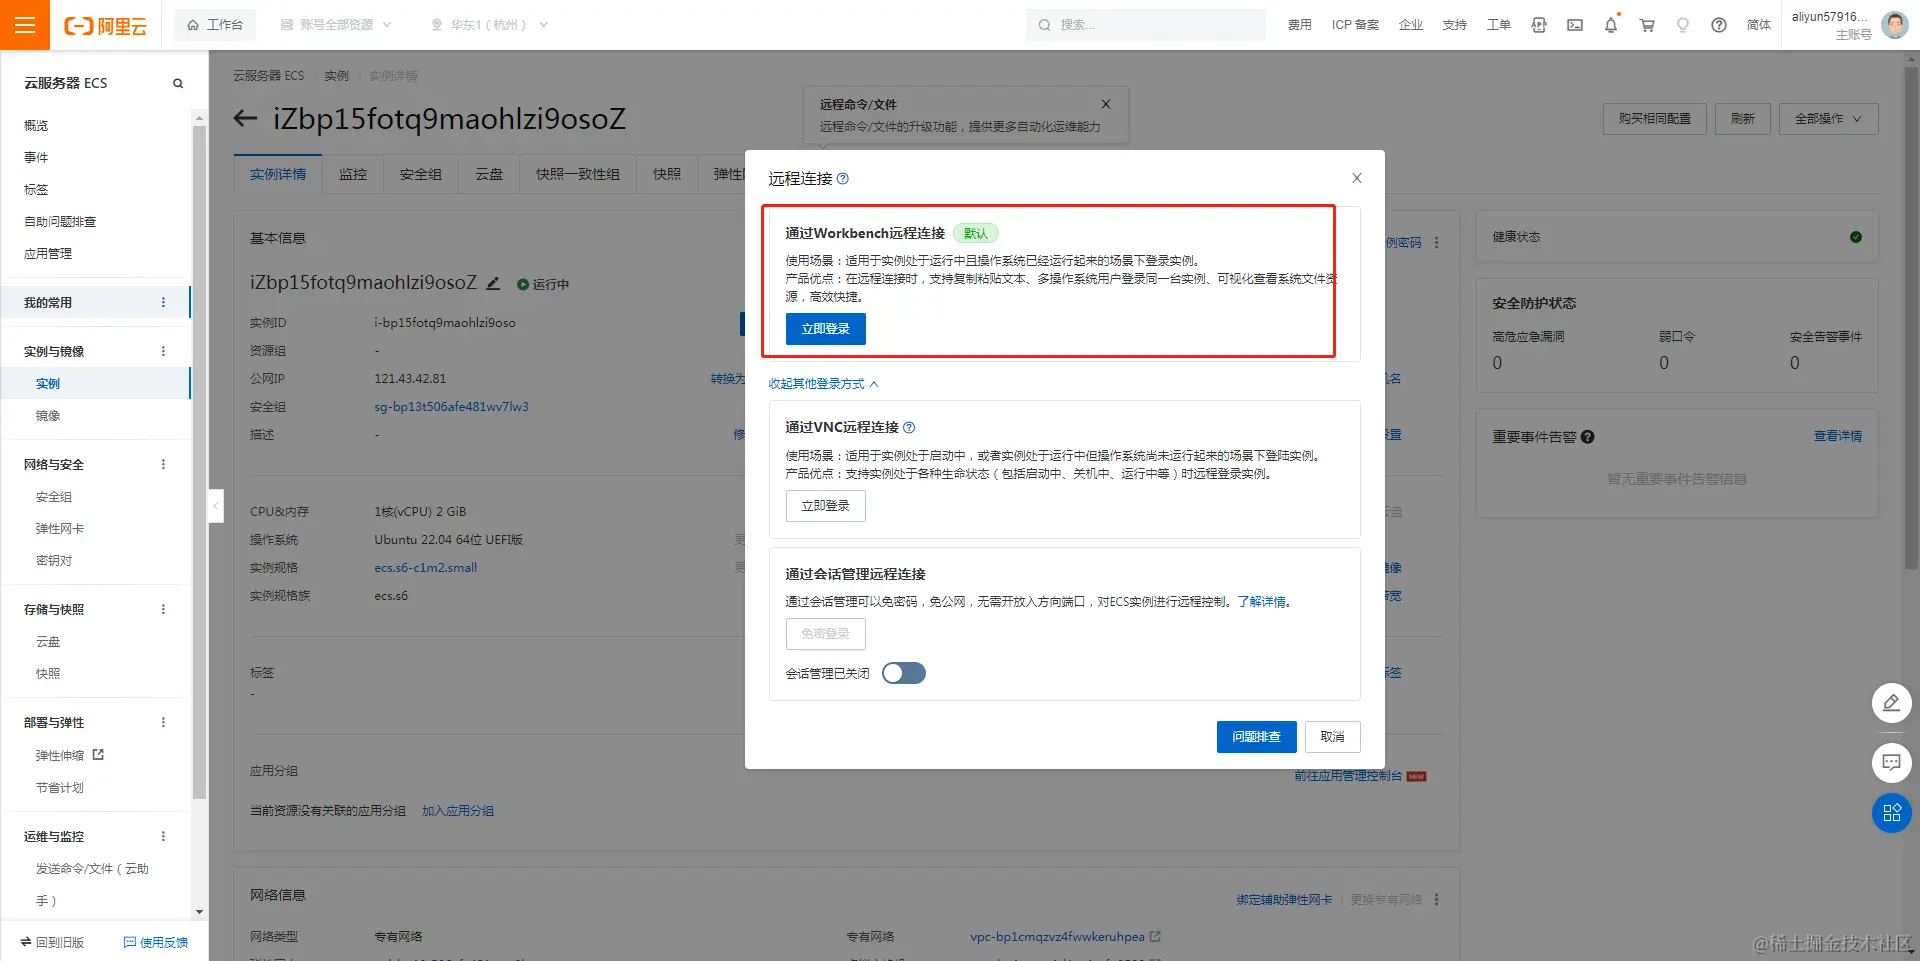This screenshot has height=961, width=1920.
Task: Click the light bulb icon in the header
Action: click(1683, 25)
